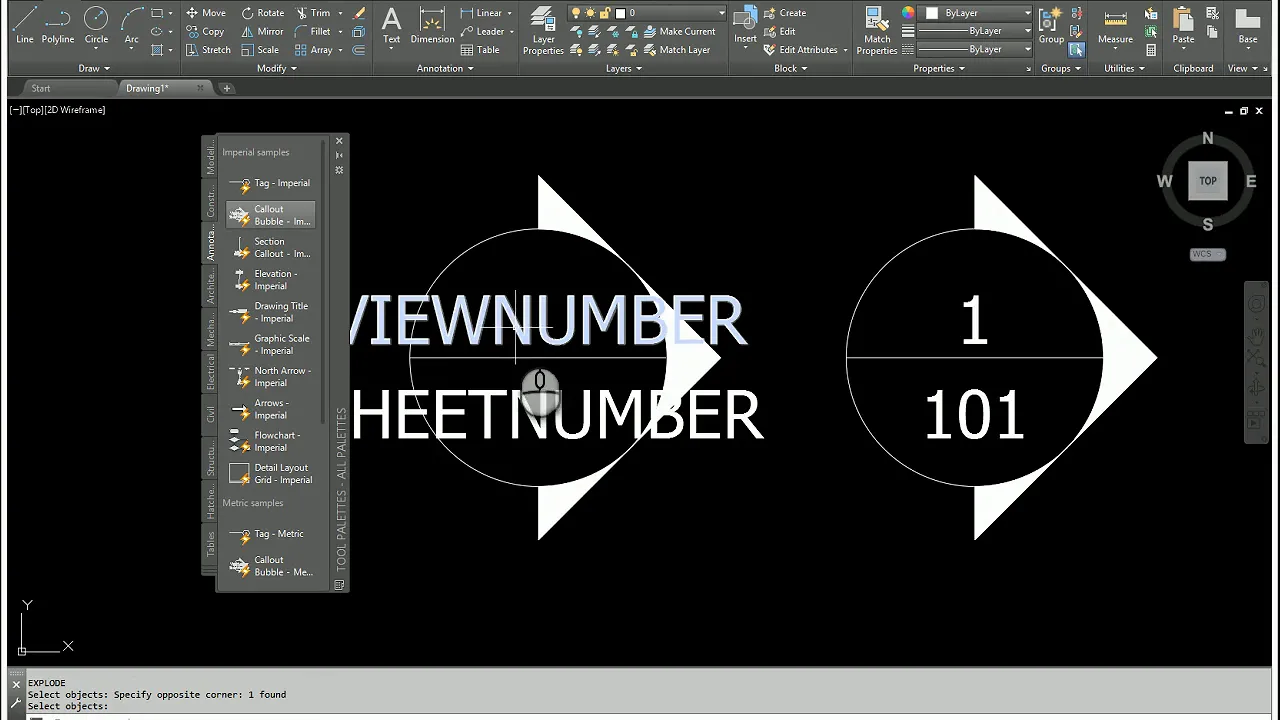The width and height of the screenshot is (1280, 720).
Task: Toggle layer lock padlock icon
Action: pyautogui.click(x=604, y=13)
